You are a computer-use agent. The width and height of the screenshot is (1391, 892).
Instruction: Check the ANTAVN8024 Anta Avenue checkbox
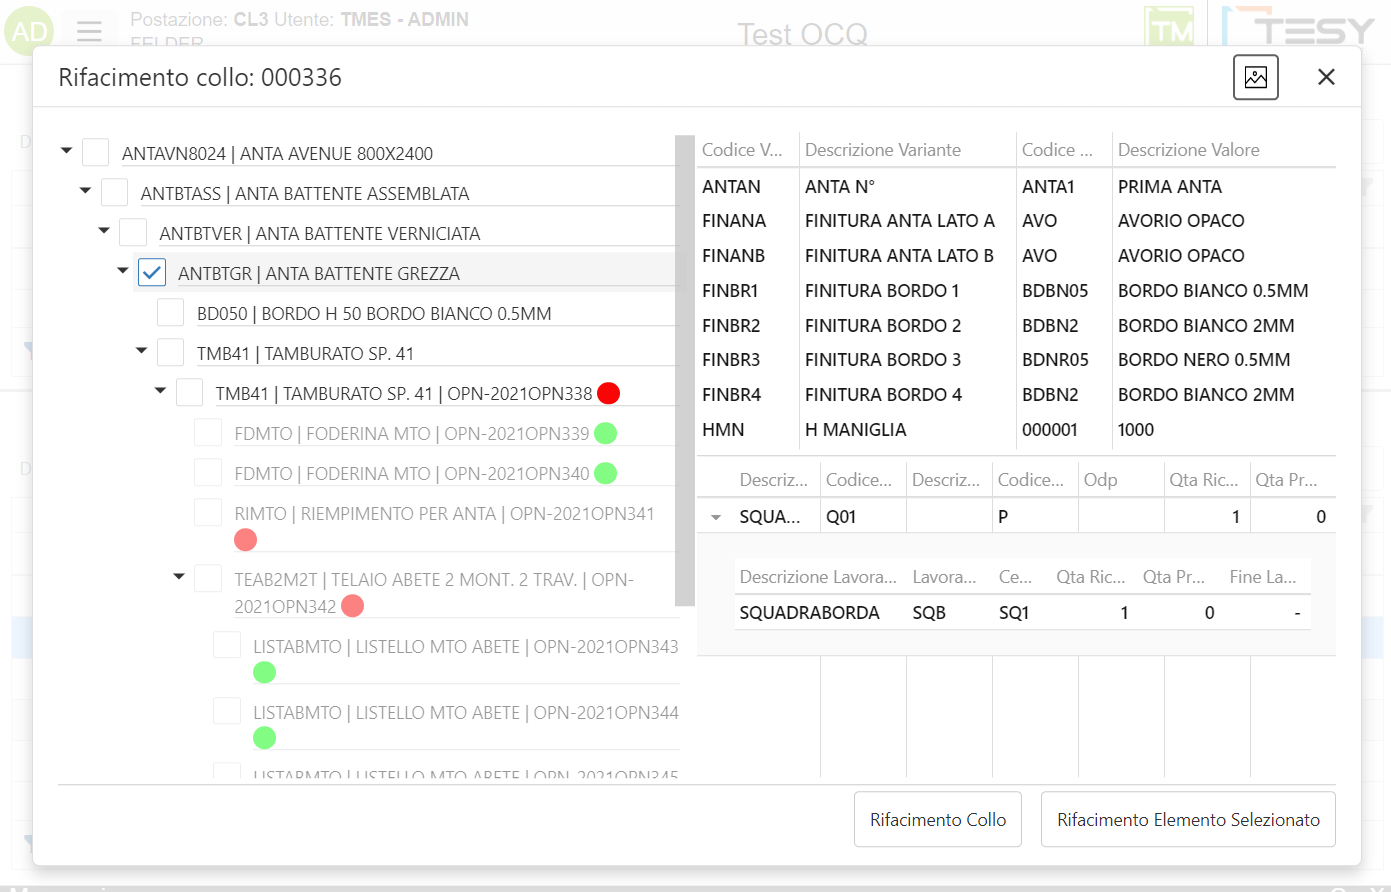tap(96, 152)
